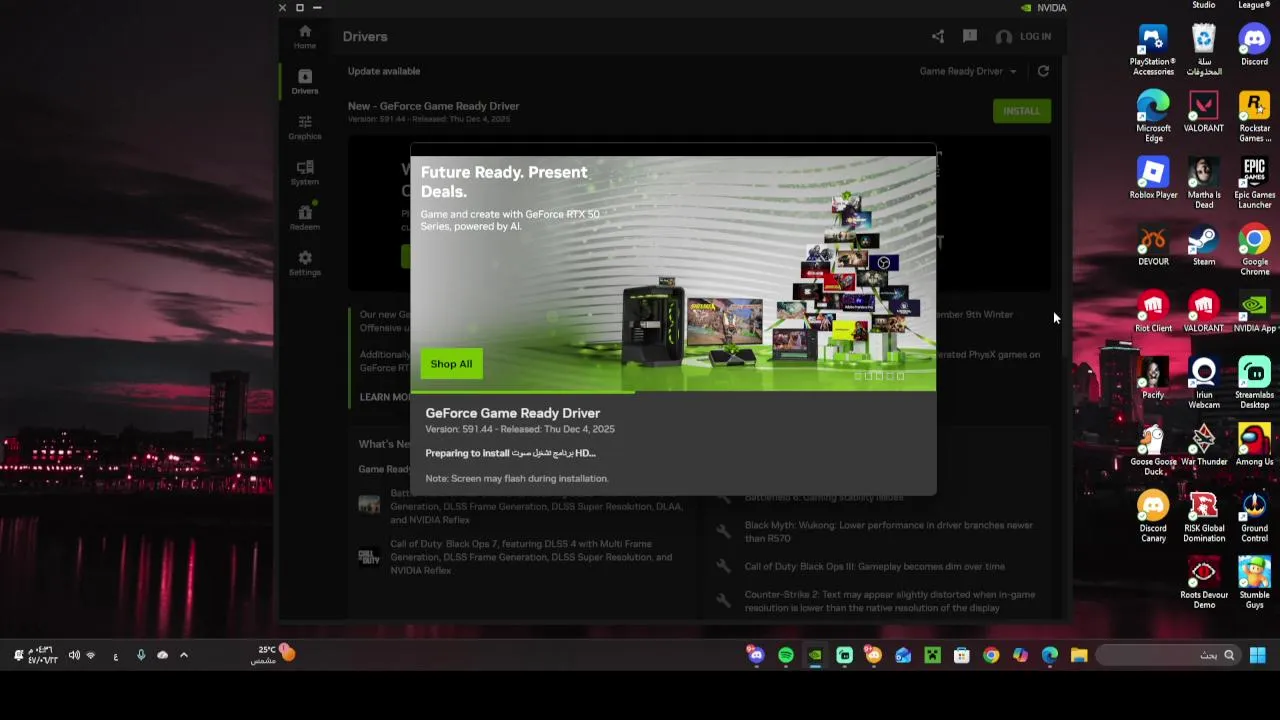The height and width of the screenshot is (720, 1280).
Task: Open Rockstar Games desktop icon
Action: tap(1254, 117)
